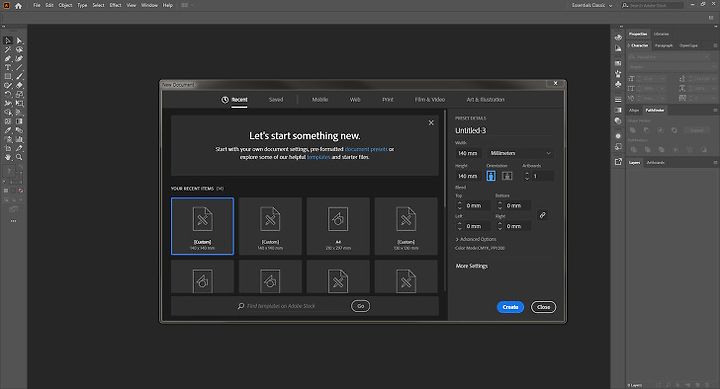Switch to the Mobile tab

click(320, 100)
